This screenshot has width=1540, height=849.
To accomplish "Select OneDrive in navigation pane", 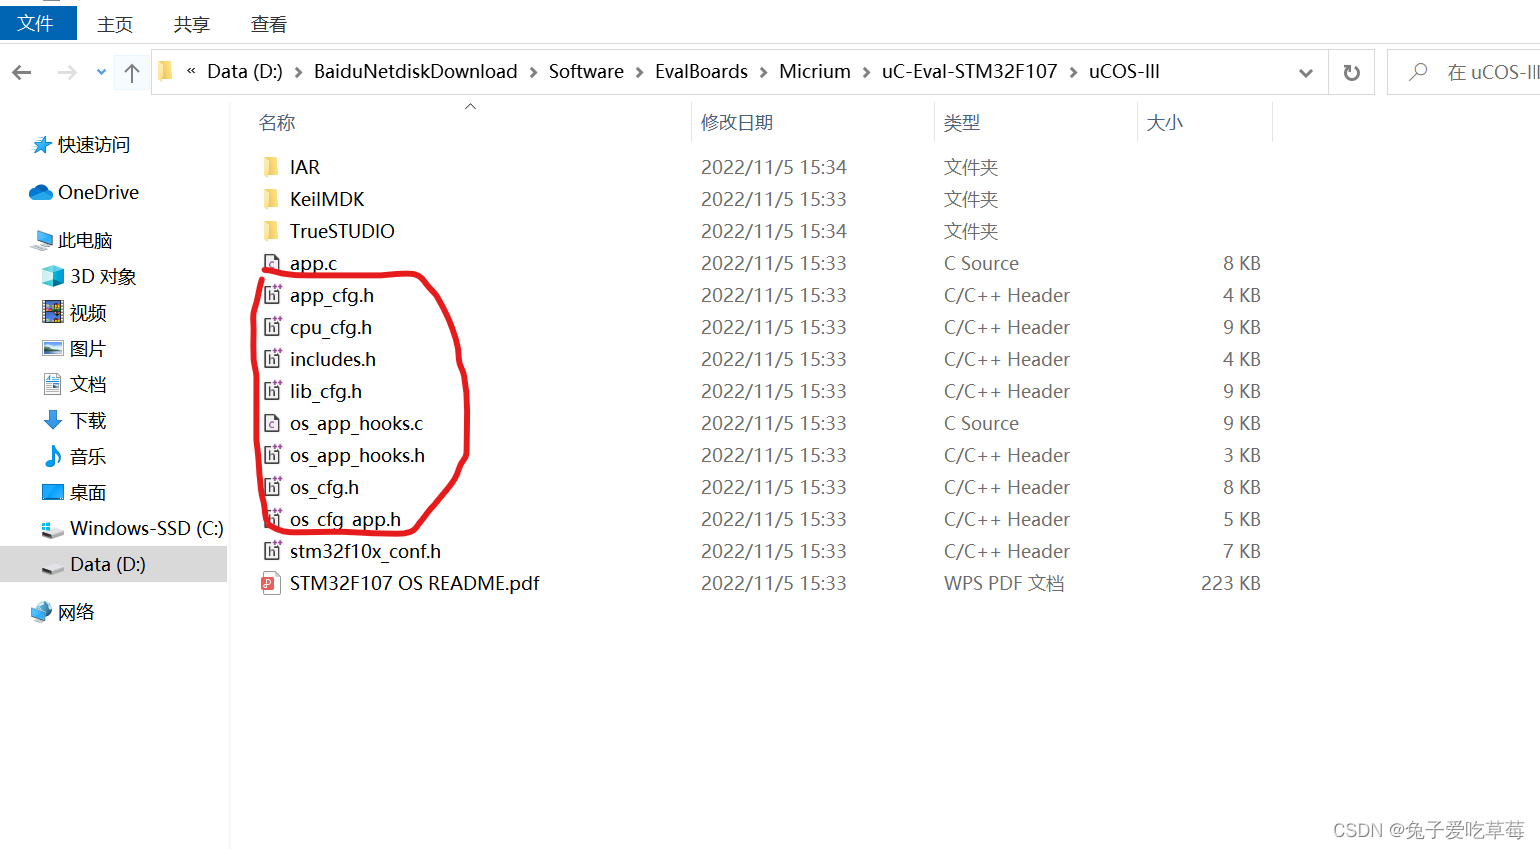I will [98, 192].
